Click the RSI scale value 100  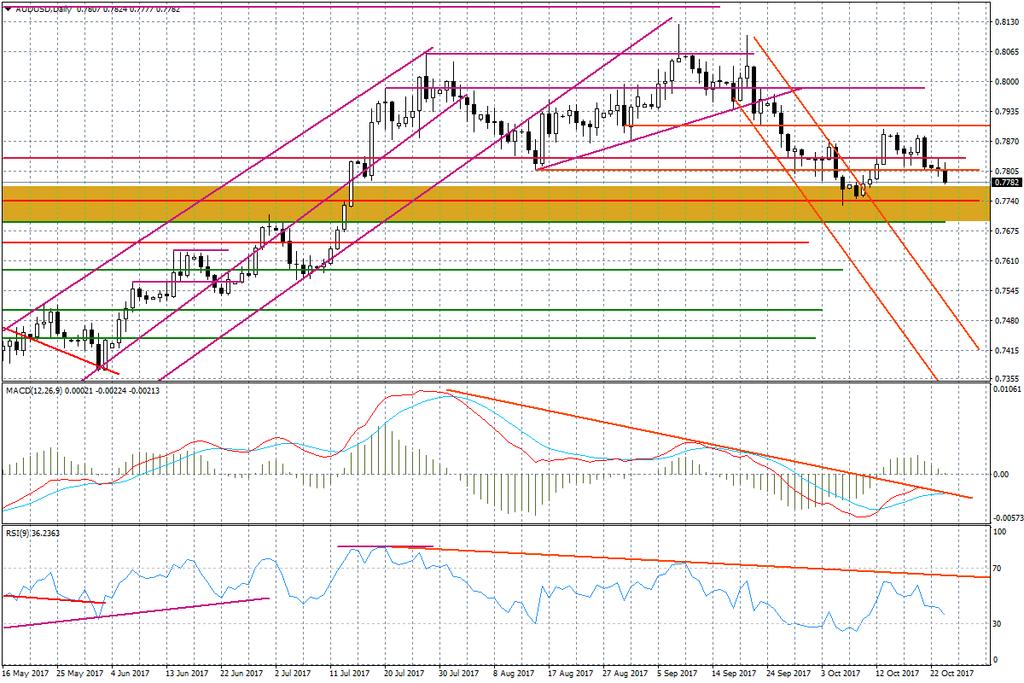click(x=999, y=533)
